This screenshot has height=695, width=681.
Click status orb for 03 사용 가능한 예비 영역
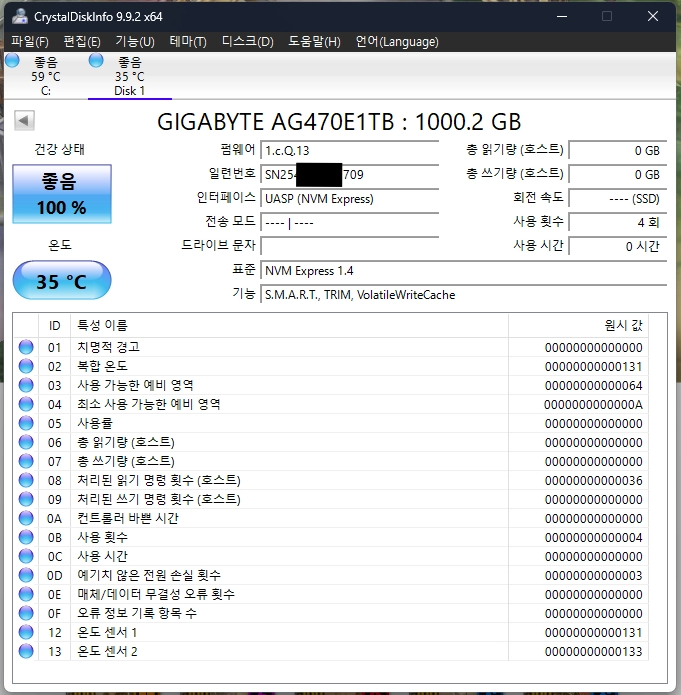coord(26,385)
